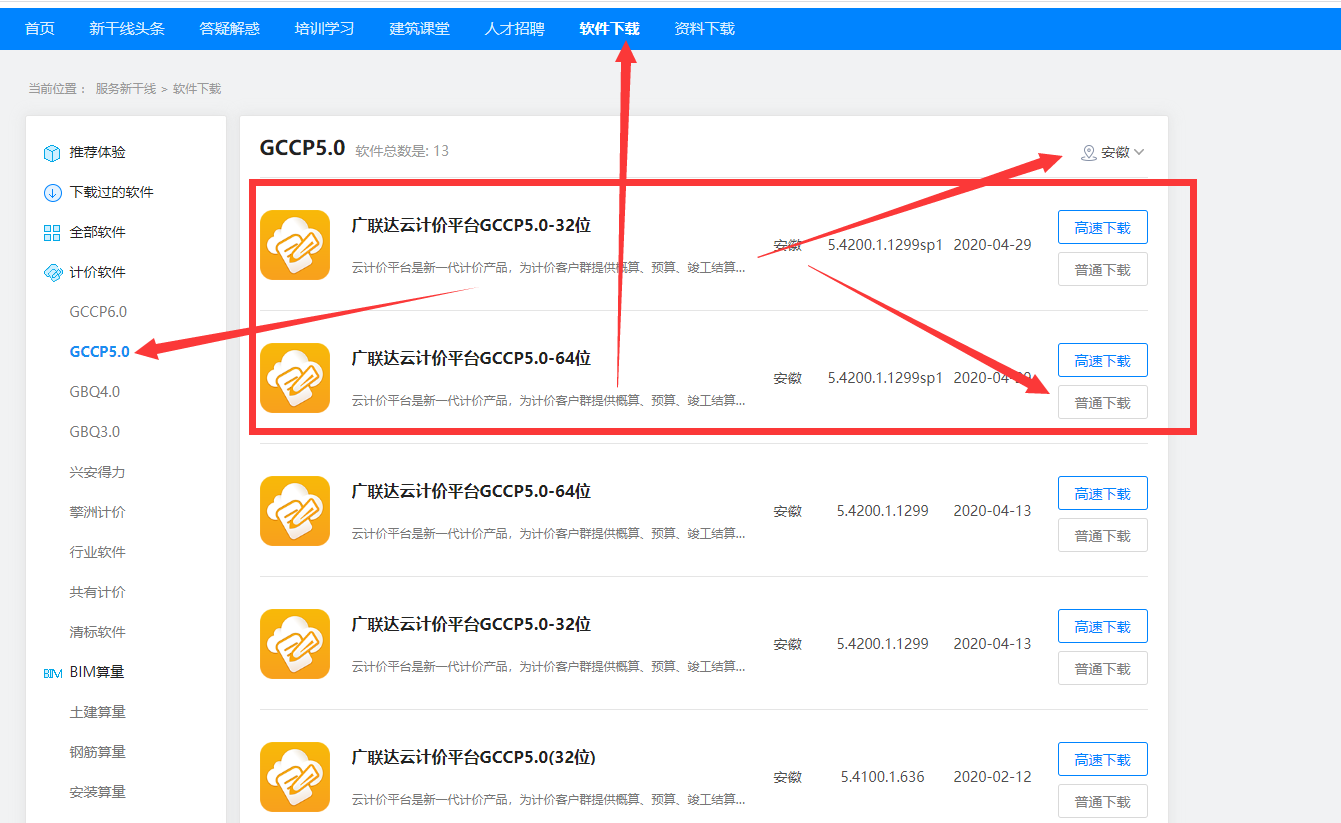Select 推荐体验 in the sidebar

[x=98, y=153]
